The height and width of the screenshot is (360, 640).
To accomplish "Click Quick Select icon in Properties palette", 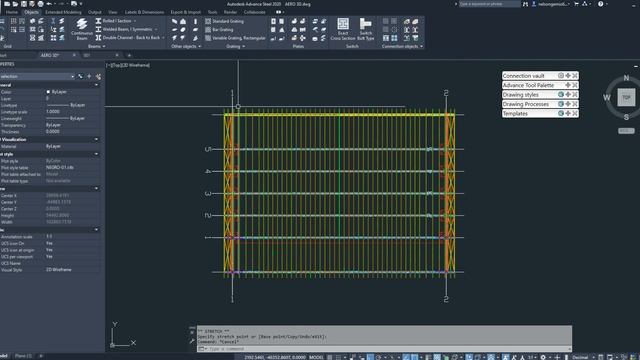I will (x=98, y=76).
